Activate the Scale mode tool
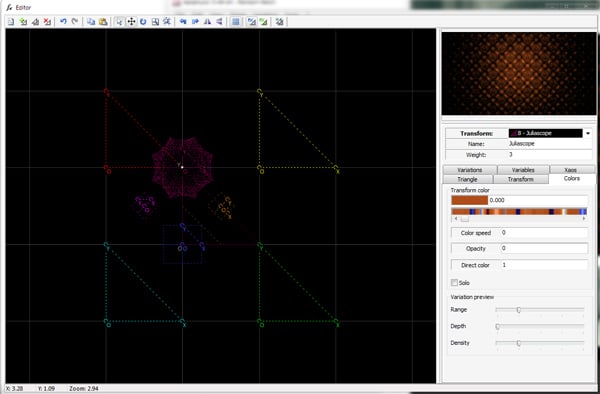The width and height of the screenshot is (600, 394). [155, 22]
